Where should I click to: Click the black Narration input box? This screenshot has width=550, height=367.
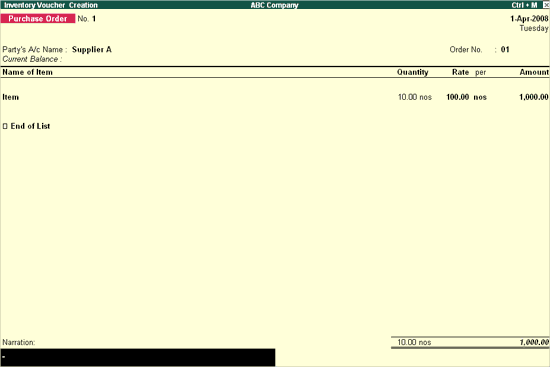[x=138, y=357]
